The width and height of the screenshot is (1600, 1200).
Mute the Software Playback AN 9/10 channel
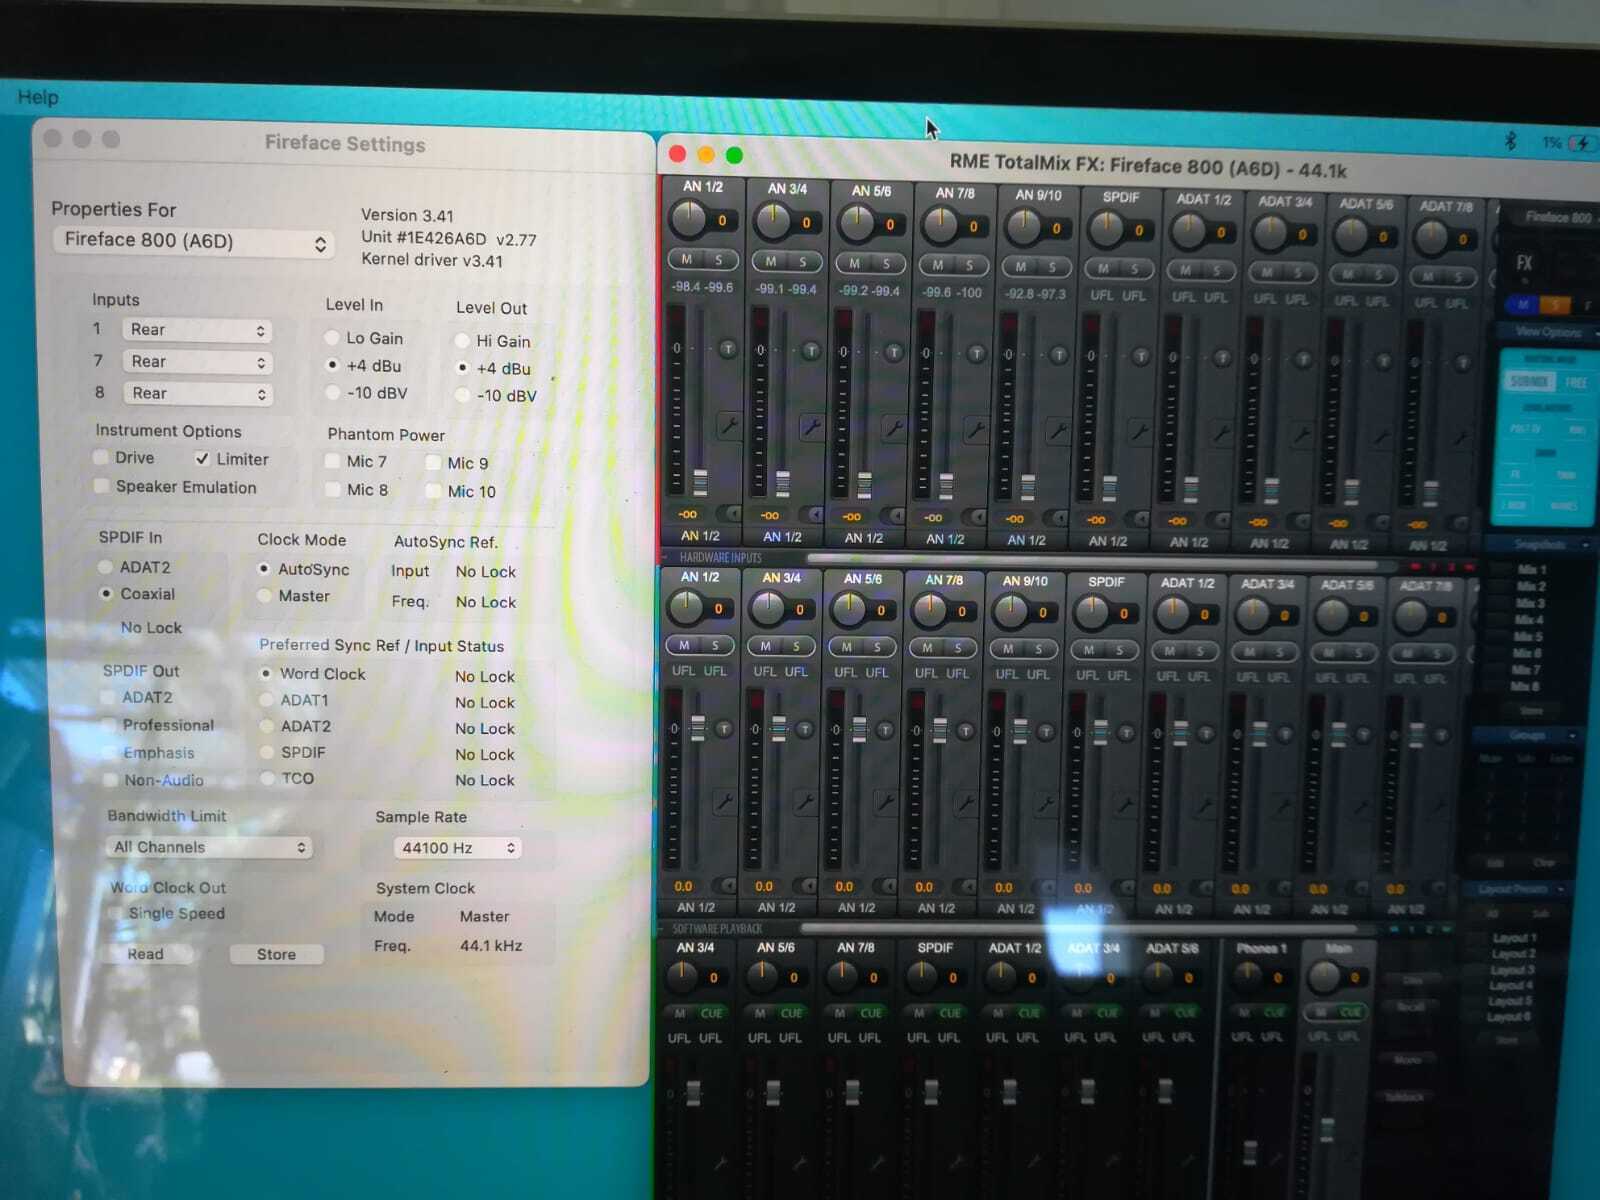[x=1008, y=649]
